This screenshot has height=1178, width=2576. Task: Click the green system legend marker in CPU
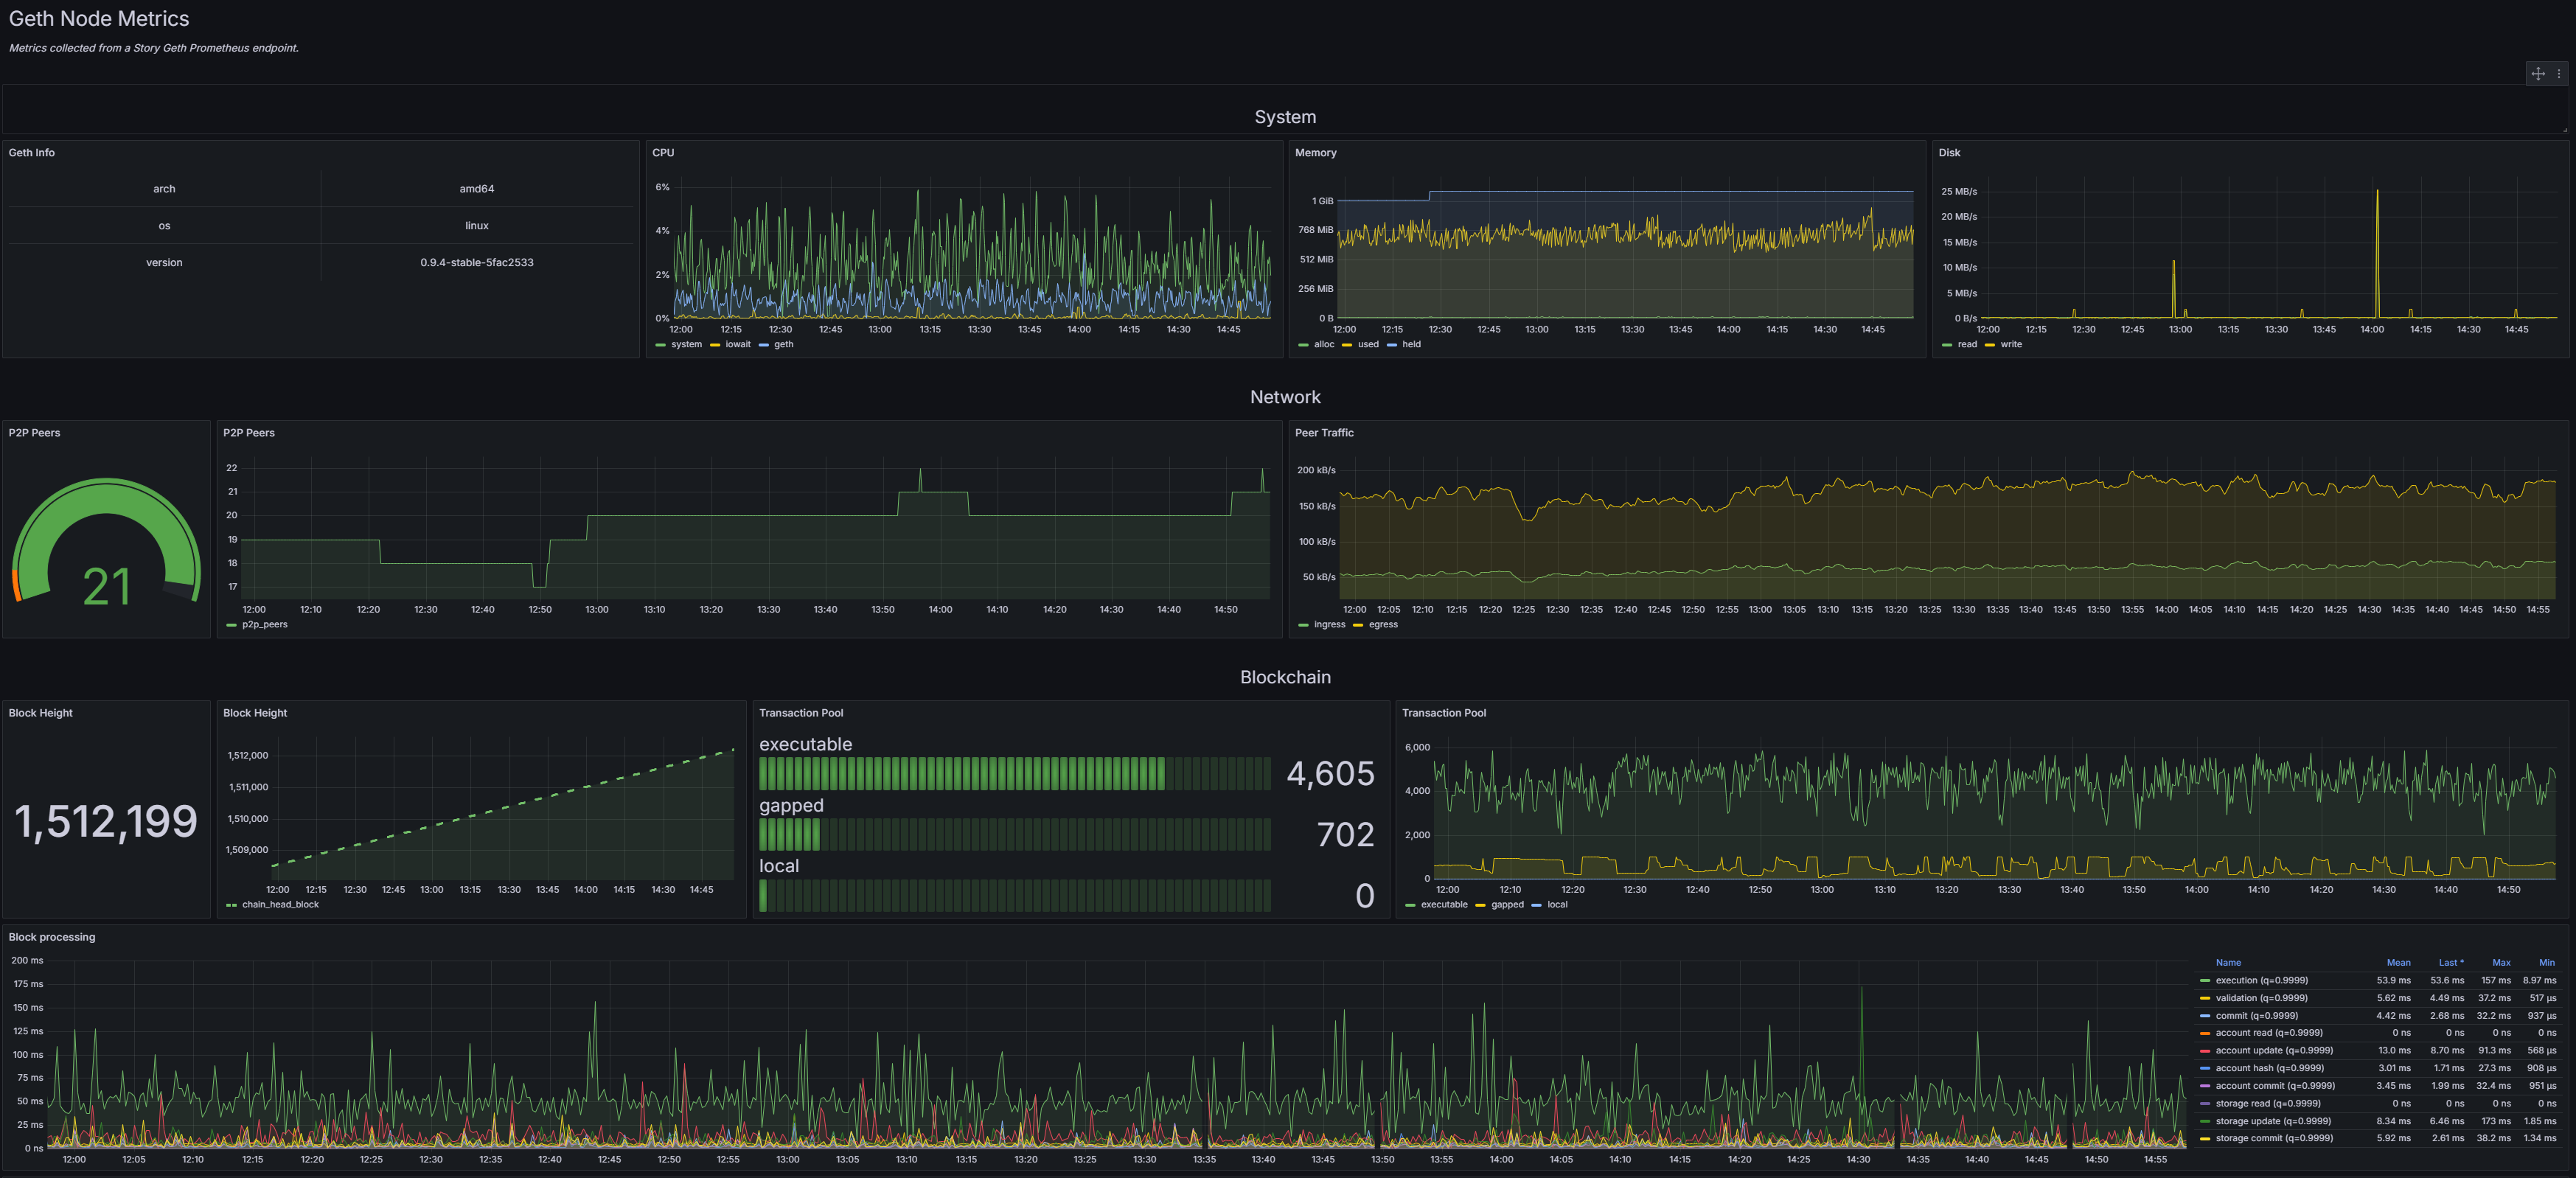pos(660,345)
